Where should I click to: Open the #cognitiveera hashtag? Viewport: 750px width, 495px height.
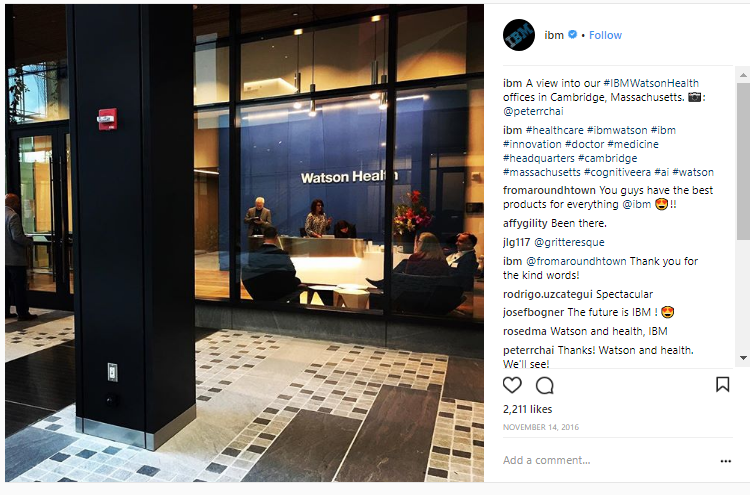pos(617,172)
